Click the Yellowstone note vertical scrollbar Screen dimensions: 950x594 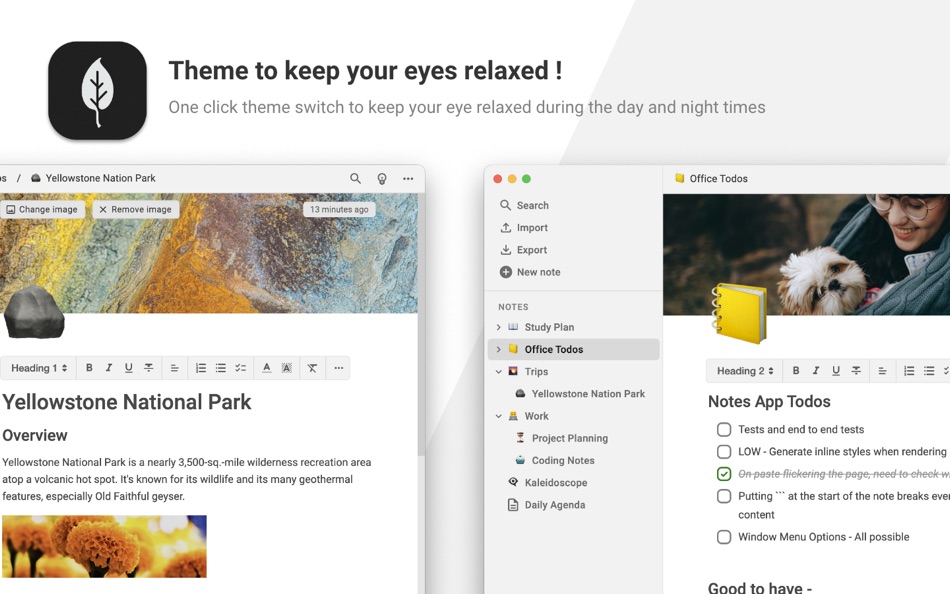(x=421, y=324)
